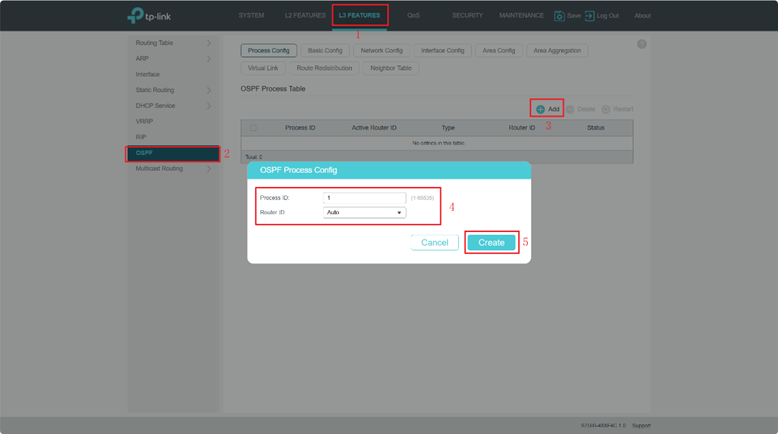Open the L2 FEATURES menu
The width and height of the screenshot is (778, 434).
[x=305, y=15]
